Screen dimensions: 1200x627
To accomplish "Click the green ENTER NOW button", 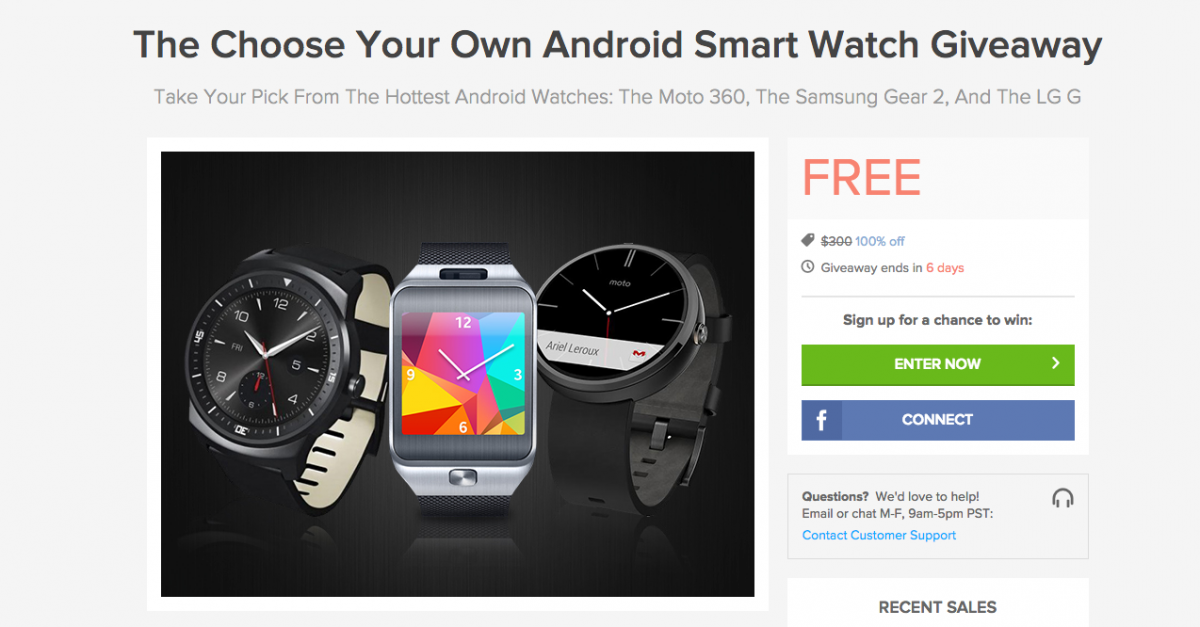I will pyautogui.click(x=938, y=364).
